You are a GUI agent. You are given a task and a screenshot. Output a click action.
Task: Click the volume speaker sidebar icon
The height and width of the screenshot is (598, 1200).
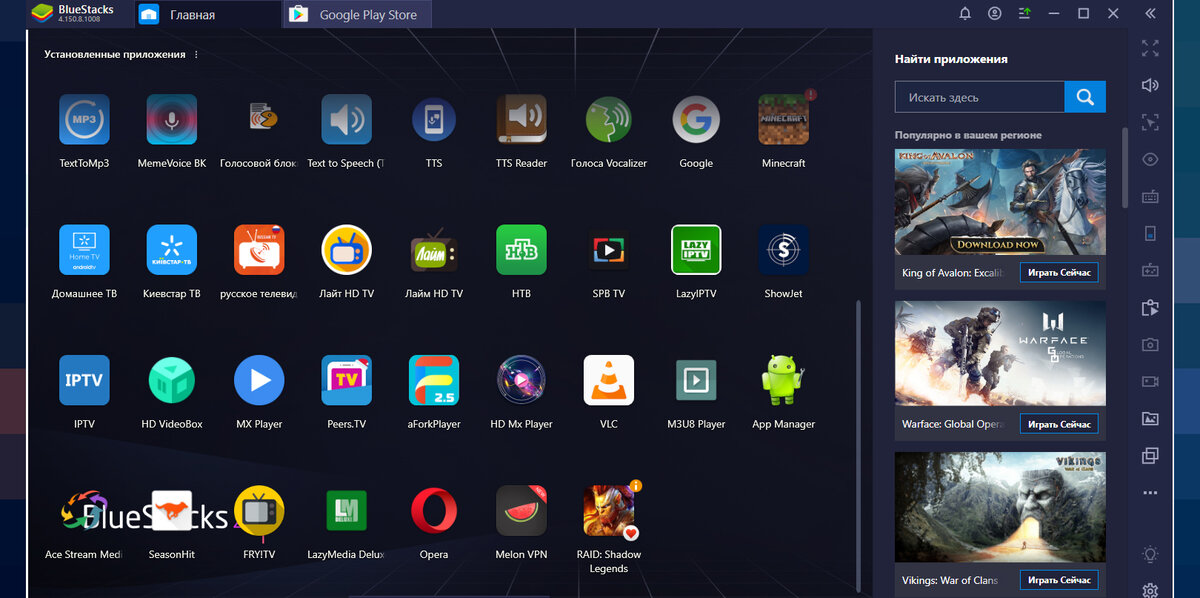pos(1150,85)
